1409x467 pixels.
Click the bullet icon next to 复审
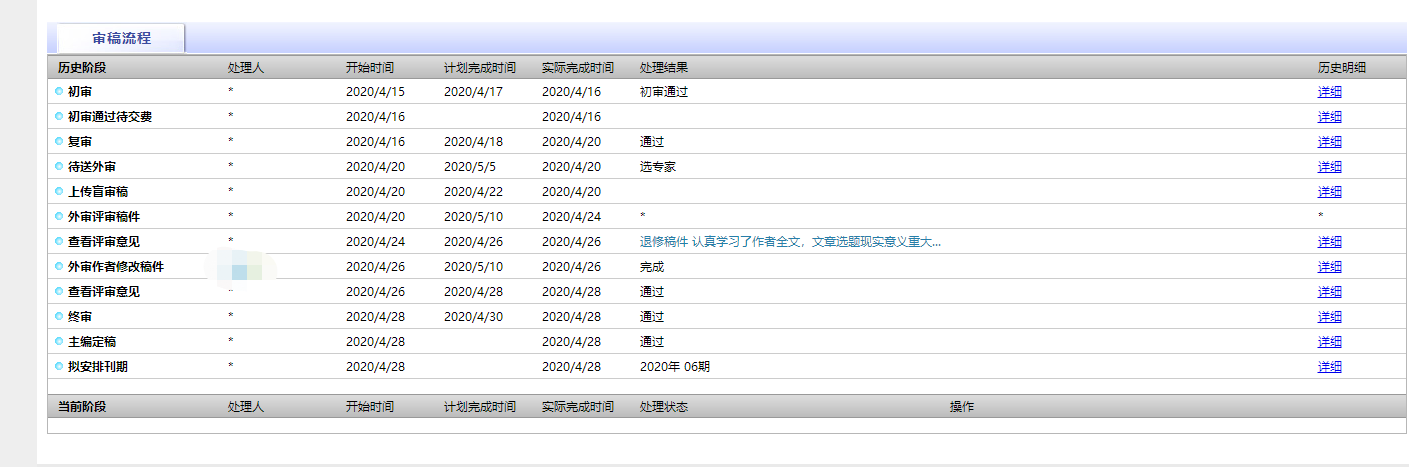coord(59,142)
